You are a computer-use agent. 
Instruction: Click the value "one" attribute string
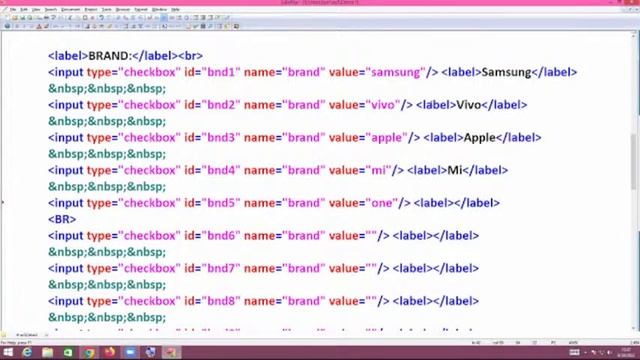coord(382,203)
